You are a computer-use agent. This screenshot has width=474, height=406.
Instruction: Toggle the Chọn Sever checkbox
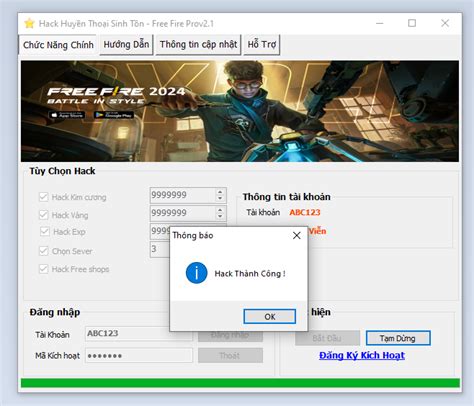tap(43, 251)
